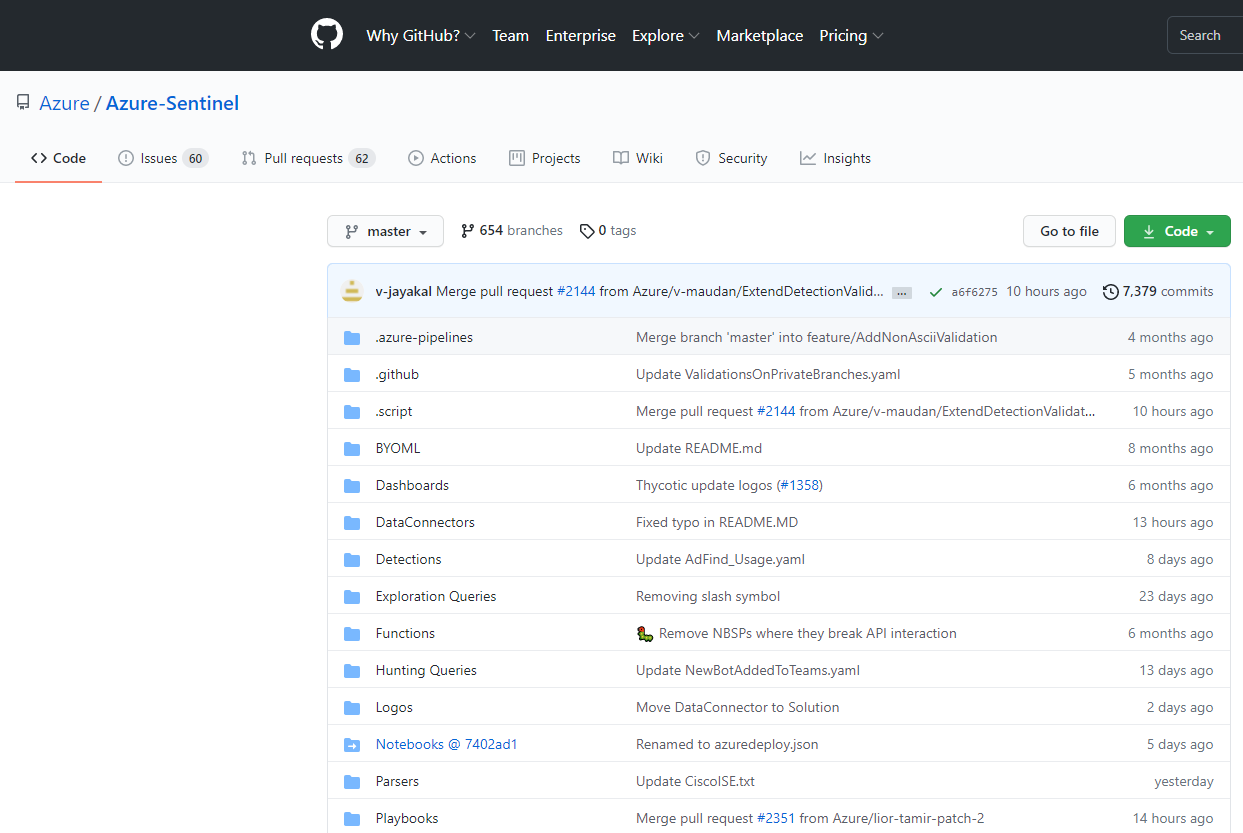The image size is (1243, 833).
Task: Click the Playbooks folder icon
Action: [352, 819]
